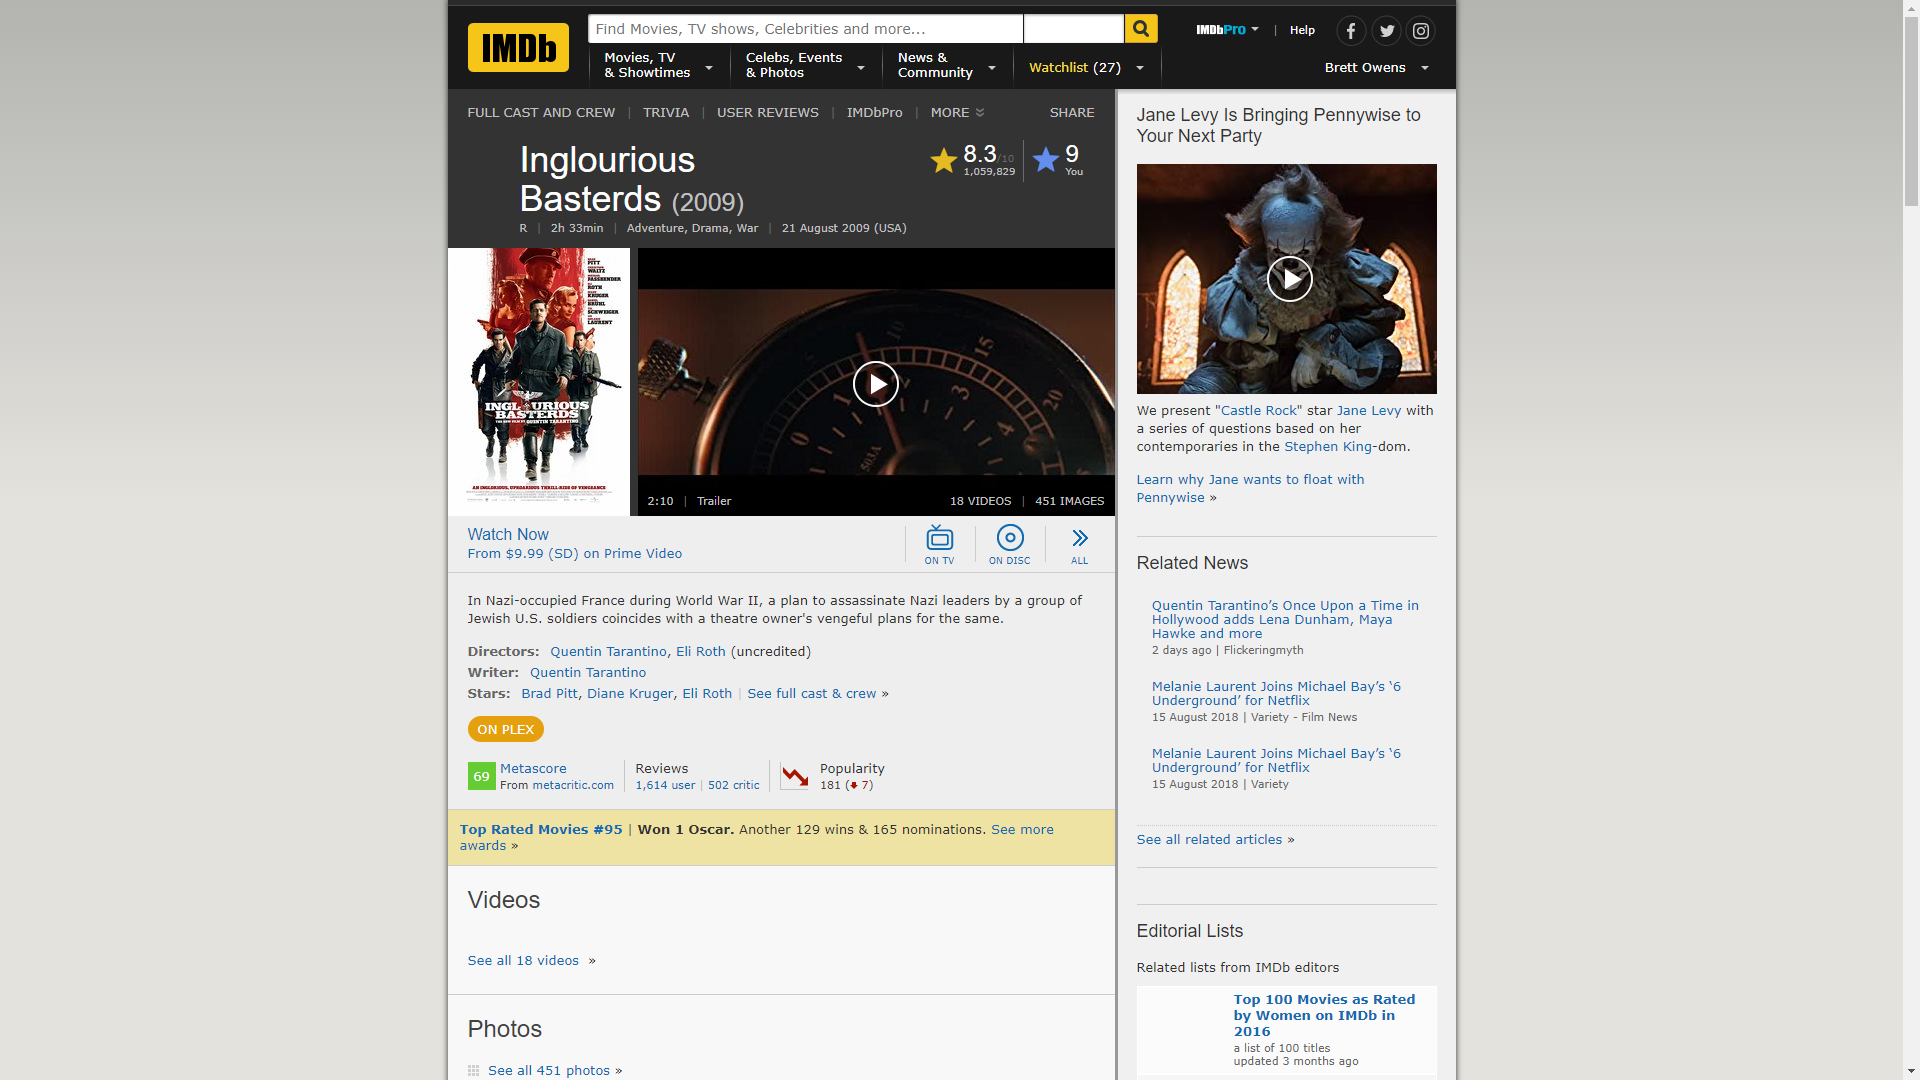Open Full Cast and Crew
Screen dimensions: 1920x1080
pyautogui.click(x=541, y=113)
